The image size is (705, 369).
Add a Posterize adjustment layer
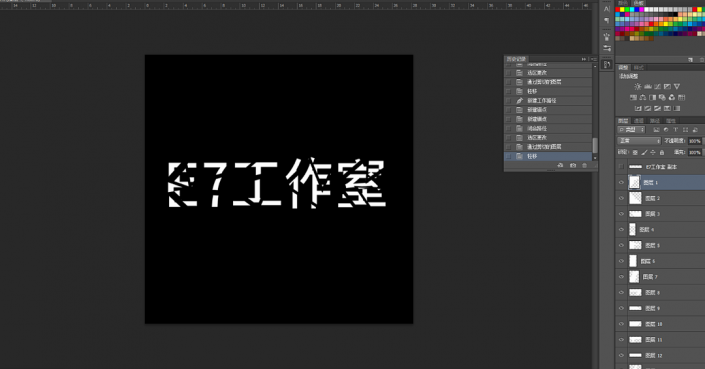click(648, 108)
